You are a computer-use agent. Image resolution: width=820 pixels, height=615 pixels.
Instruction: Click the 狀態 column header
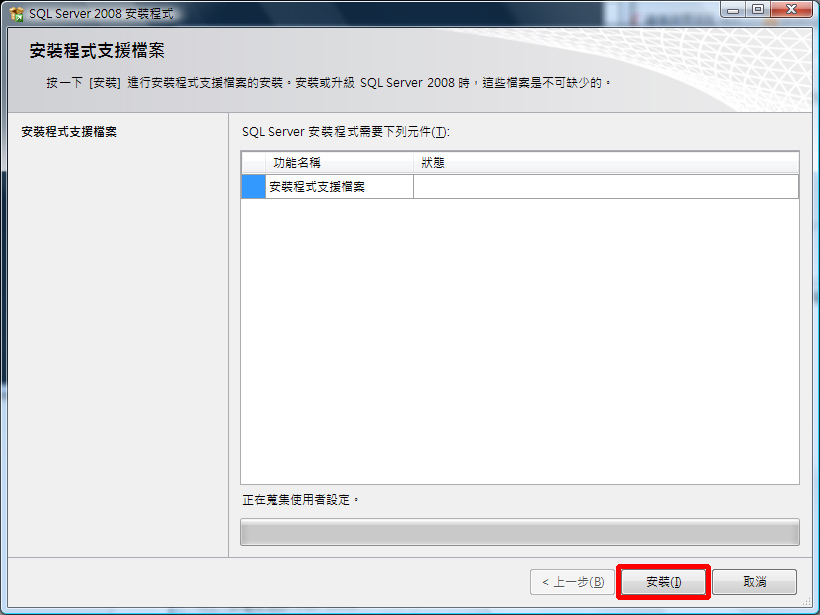[606, 163]
